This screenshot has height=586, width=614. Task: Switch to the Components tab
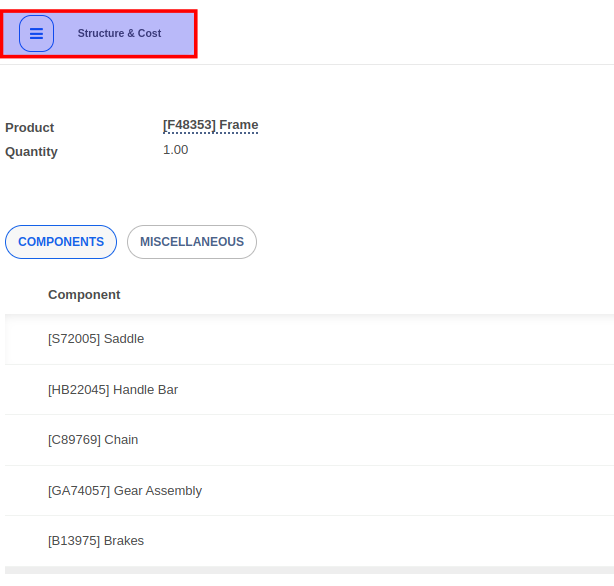[x=61, y=242]
